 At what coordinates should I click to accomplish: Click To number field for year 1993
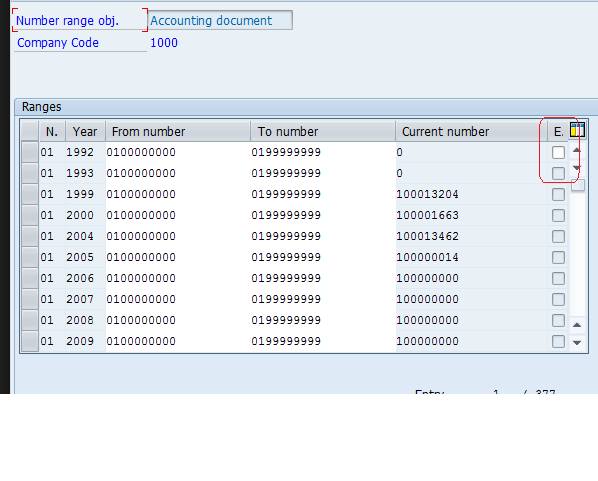point(323,173)
